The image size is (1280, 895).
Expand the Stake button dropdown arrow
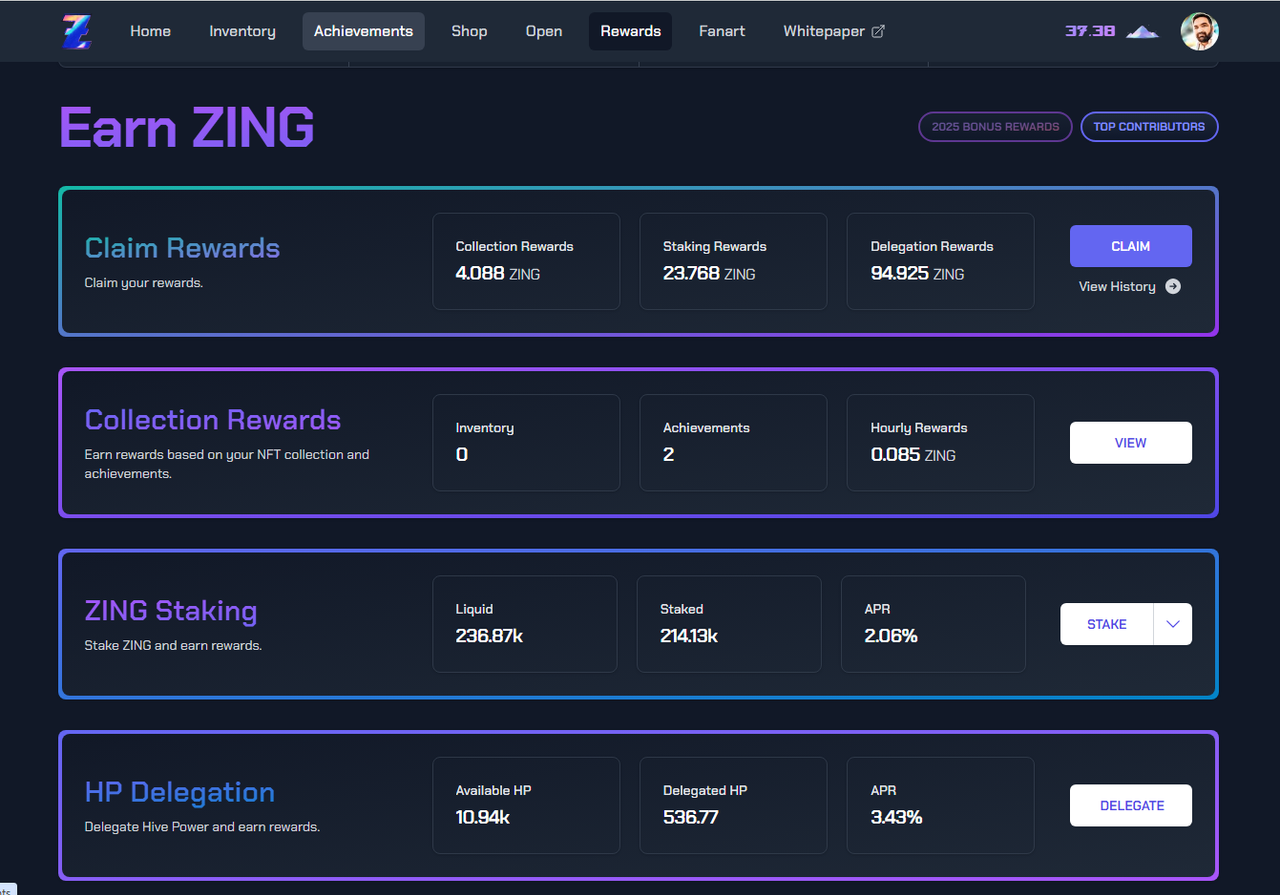1173,624
